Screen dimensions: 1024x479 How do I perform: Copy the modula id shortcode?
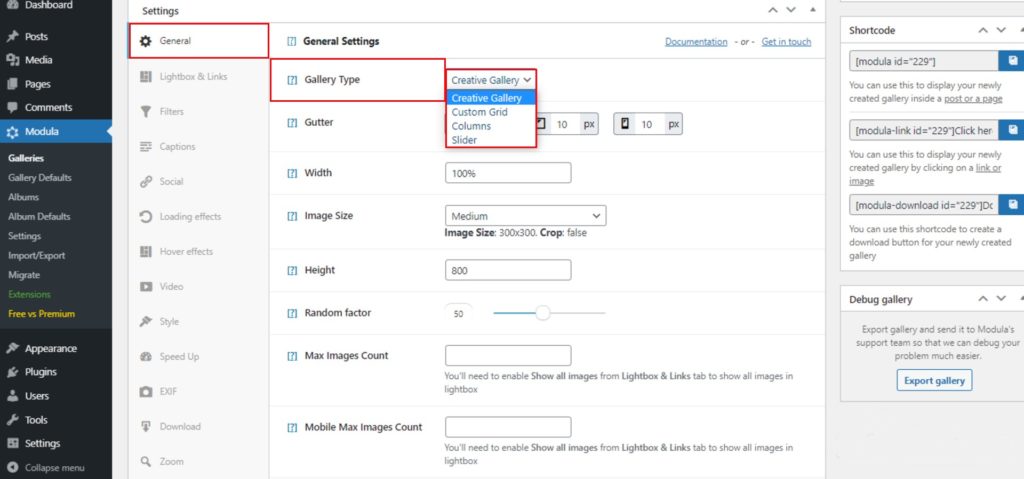click(x=1013, y=61)
